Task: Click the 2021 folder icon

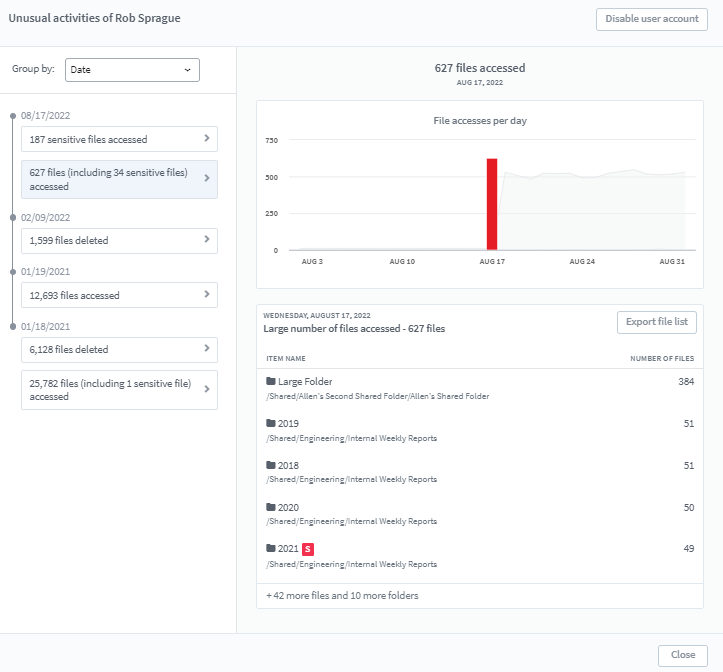Action: point(271,549)
